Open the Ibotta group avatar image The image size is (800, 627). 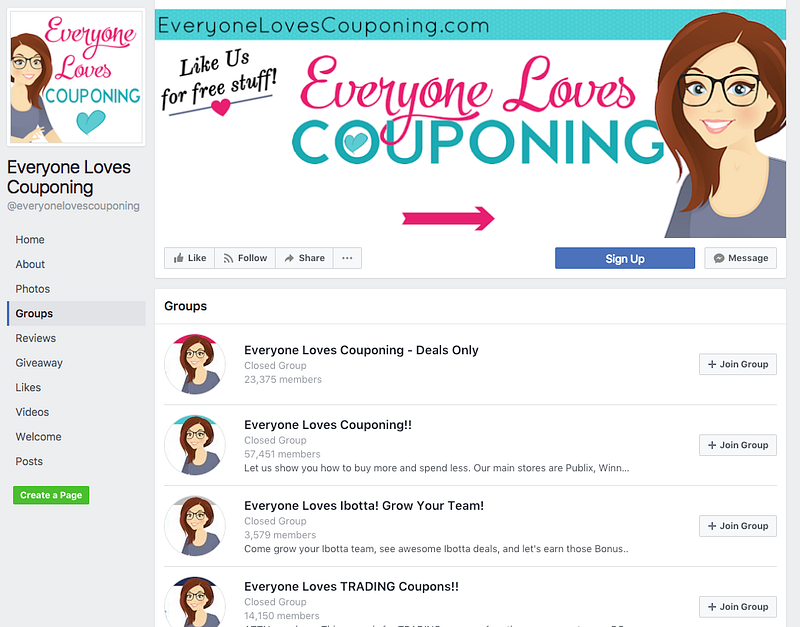click(195, 526)
